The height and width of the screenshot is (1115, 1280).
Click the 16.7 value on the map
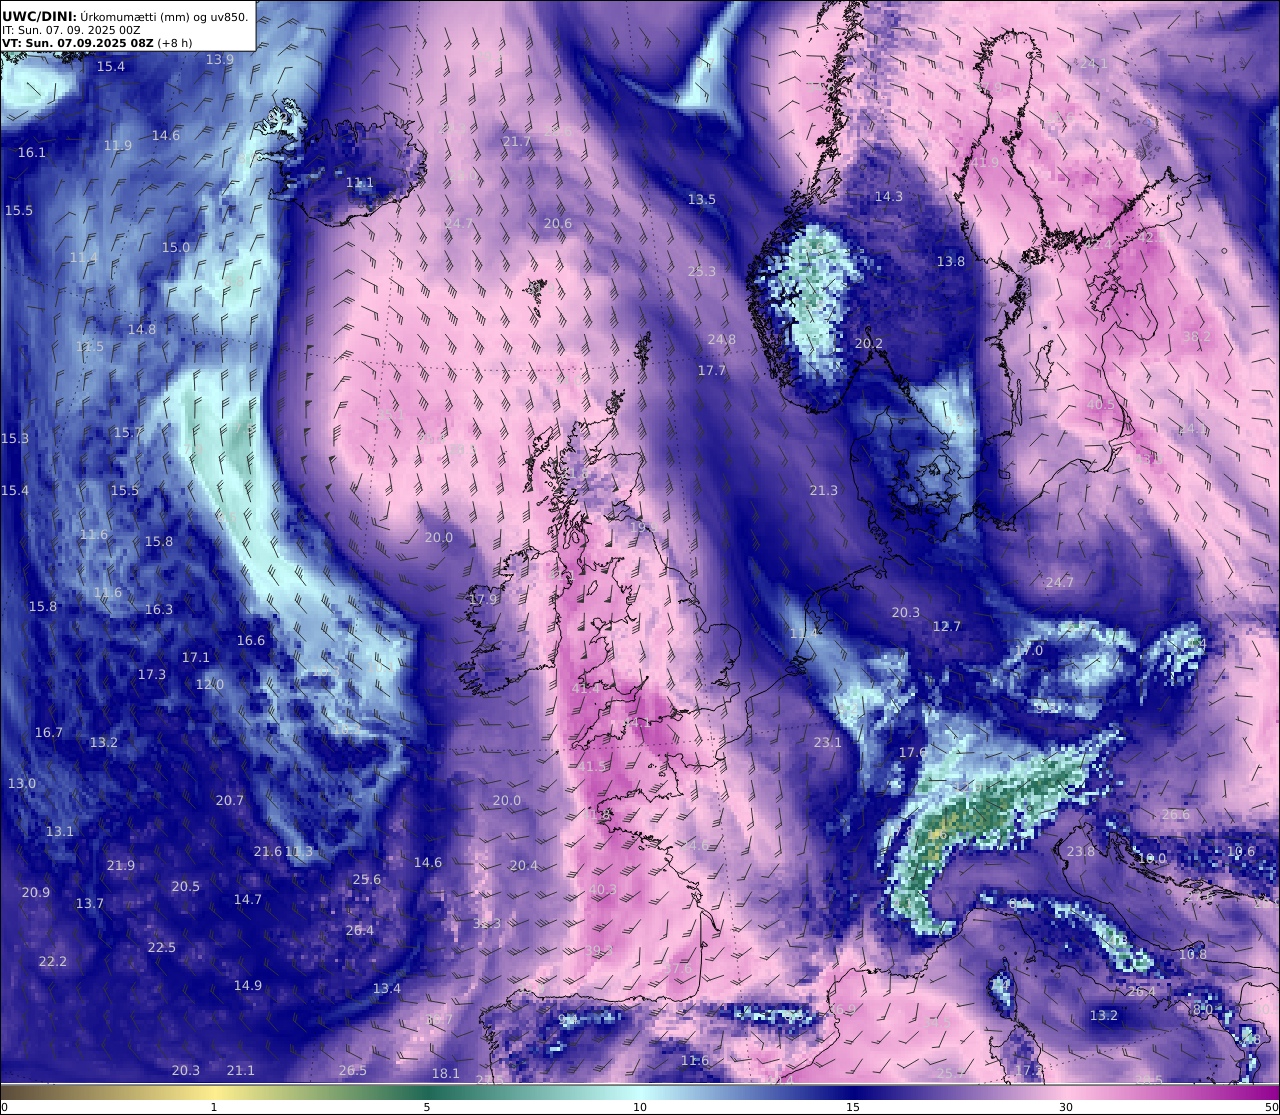(49, 732)
